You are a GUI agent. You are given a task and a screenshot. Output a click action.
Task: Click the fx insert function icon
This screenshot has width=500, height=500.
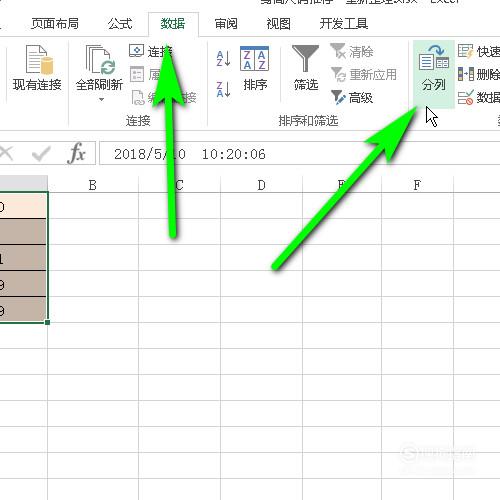tap(76, 153)
